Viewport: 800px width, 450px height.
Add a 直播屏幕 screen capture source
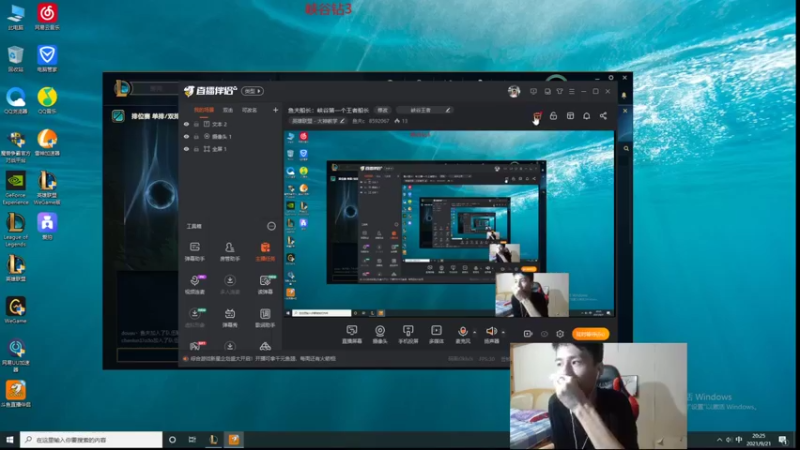click(352, 334)
